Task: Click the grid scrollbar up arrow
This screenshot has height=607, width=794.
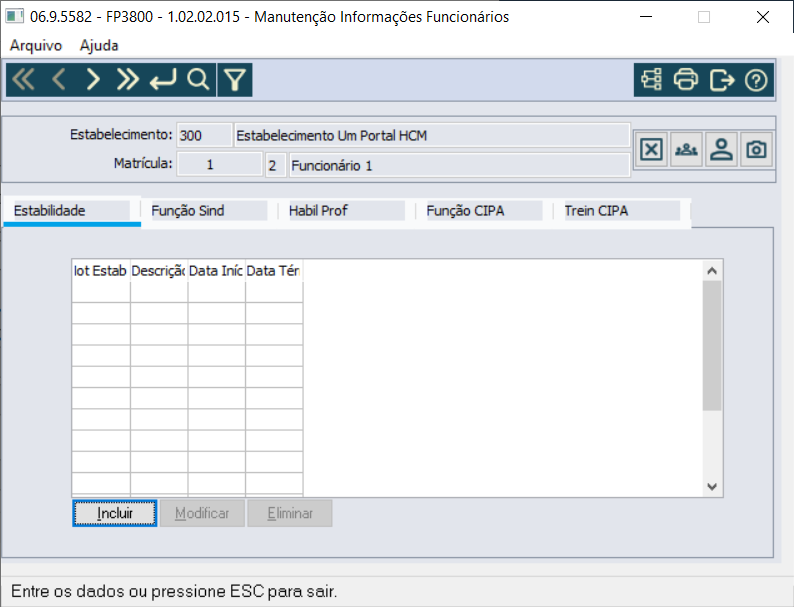Action: [x=712, y=271]
